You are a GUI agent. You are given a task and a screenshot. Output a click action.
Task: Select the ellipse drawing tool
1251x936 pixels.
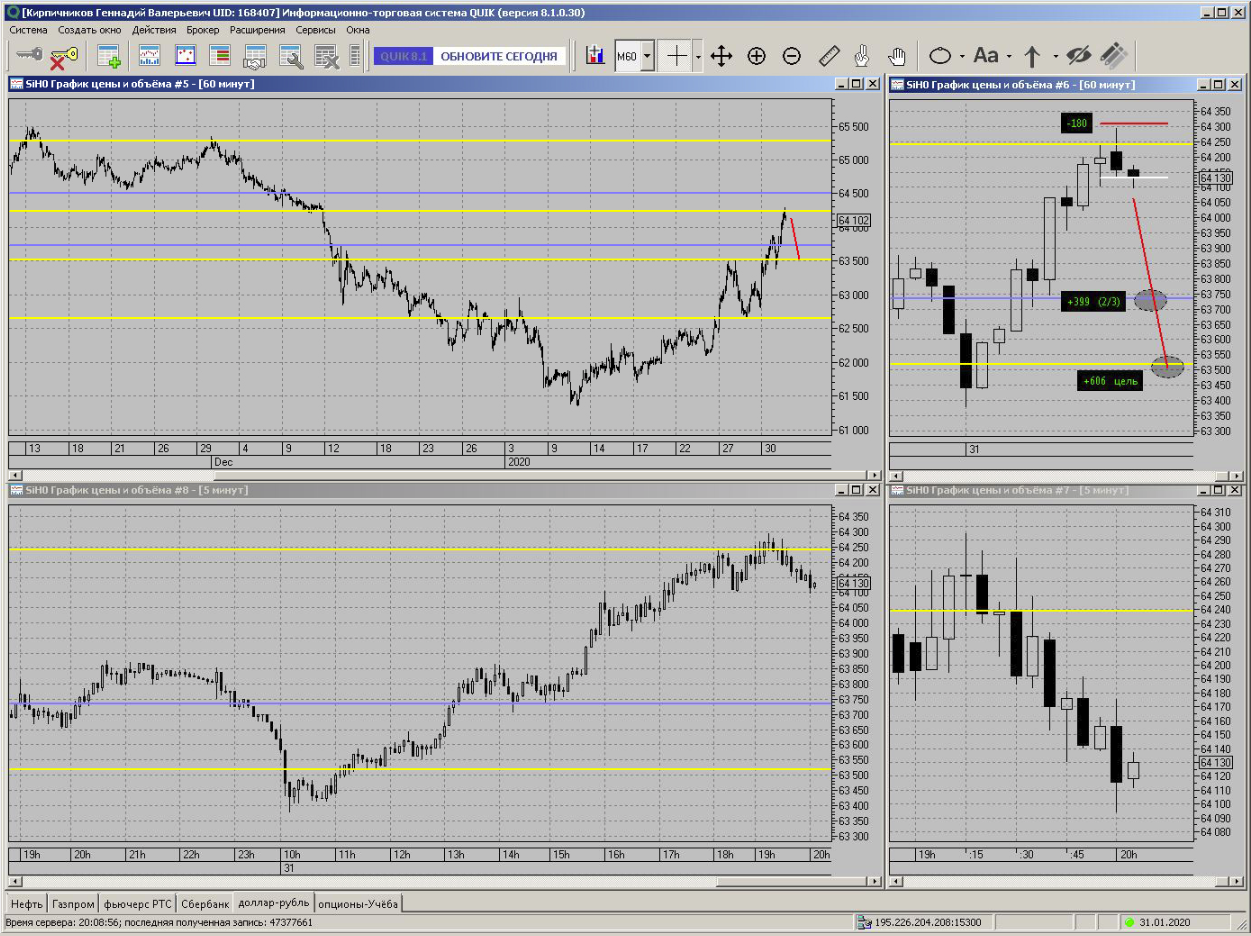(x=940, y=56)
